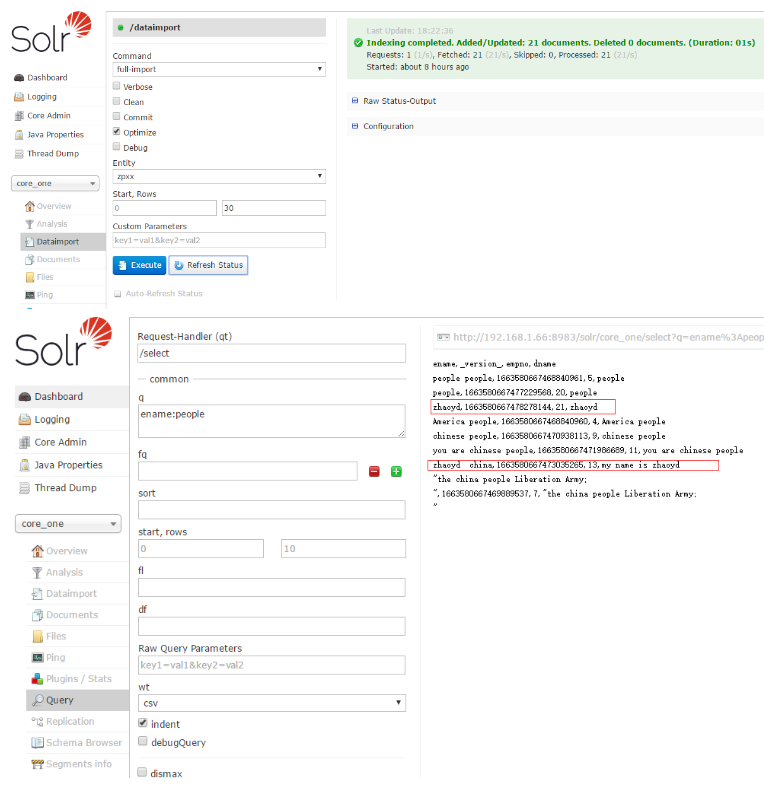Click the Request-Handler /select field
Viewport: 764px width, 788px height.
tap(272, 353)
